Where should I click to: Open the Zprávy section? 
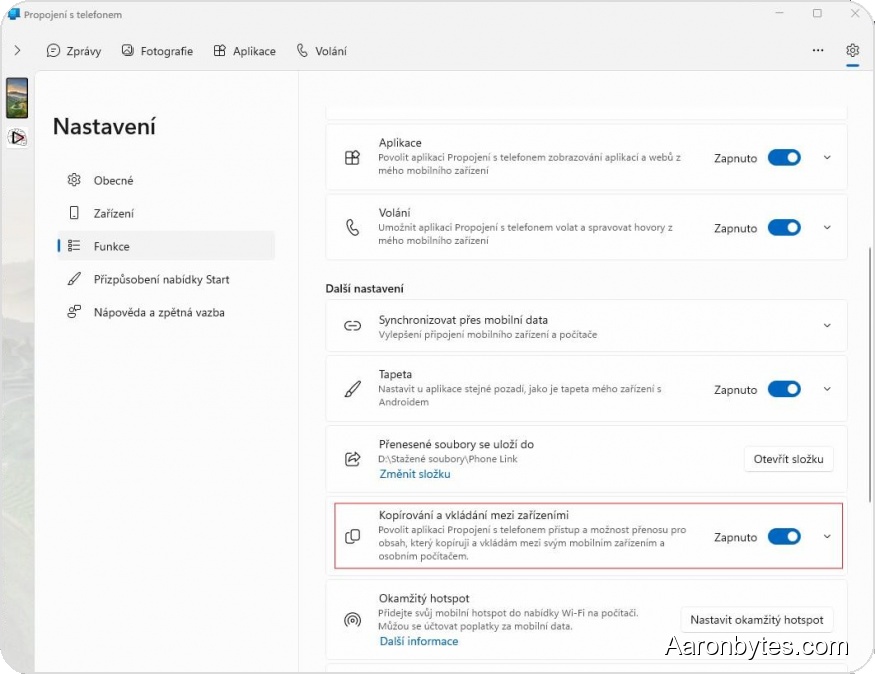click(74, 51)
